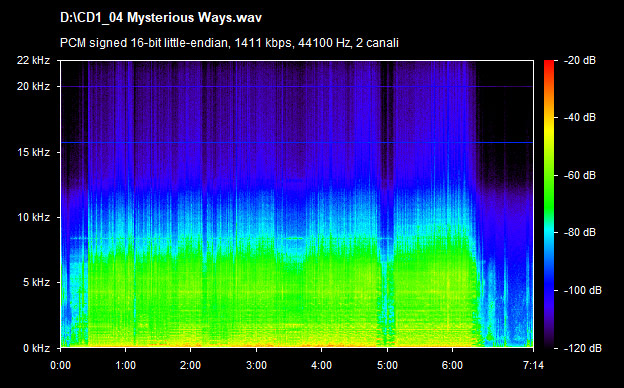624x388 pixels.
Task: Click the 5:00 time axis marker
Action: (387, 365)
